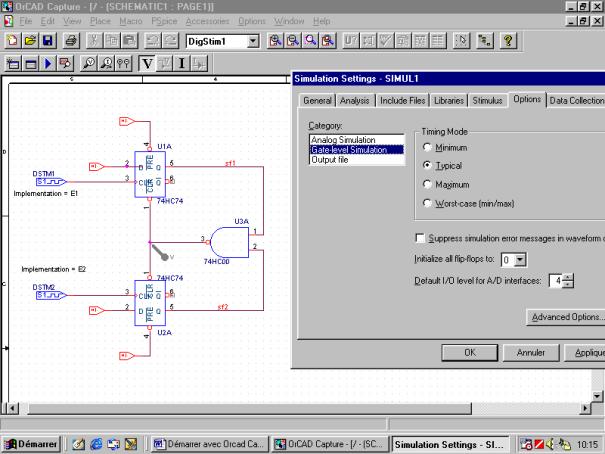
Task: Click the Default I/O level input field
Action: point(556,281)
